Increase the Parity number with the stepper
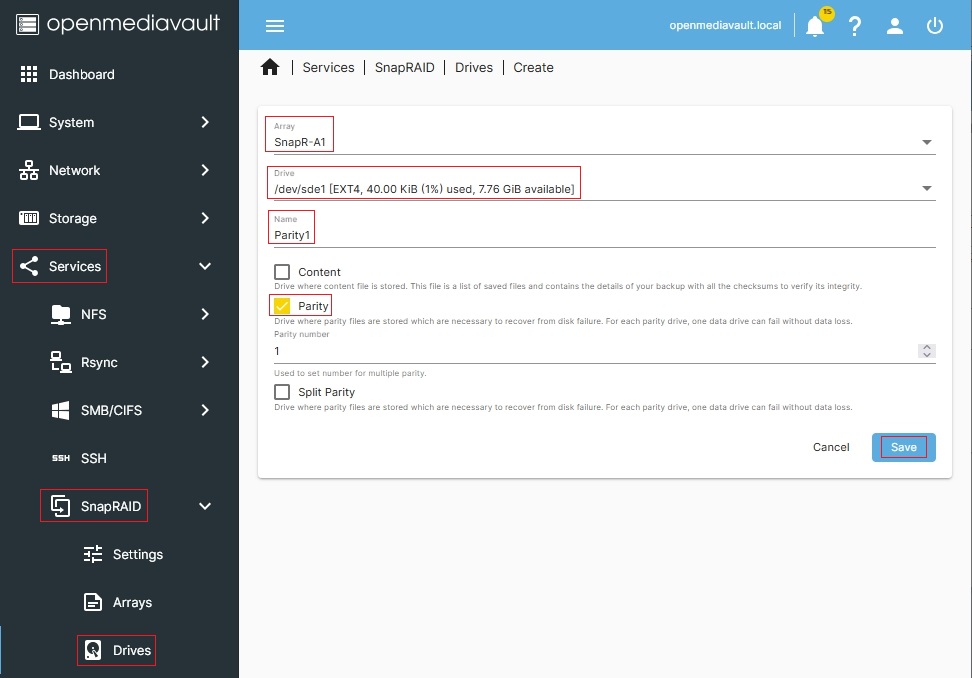972x678 pixels. click(927, 347)
